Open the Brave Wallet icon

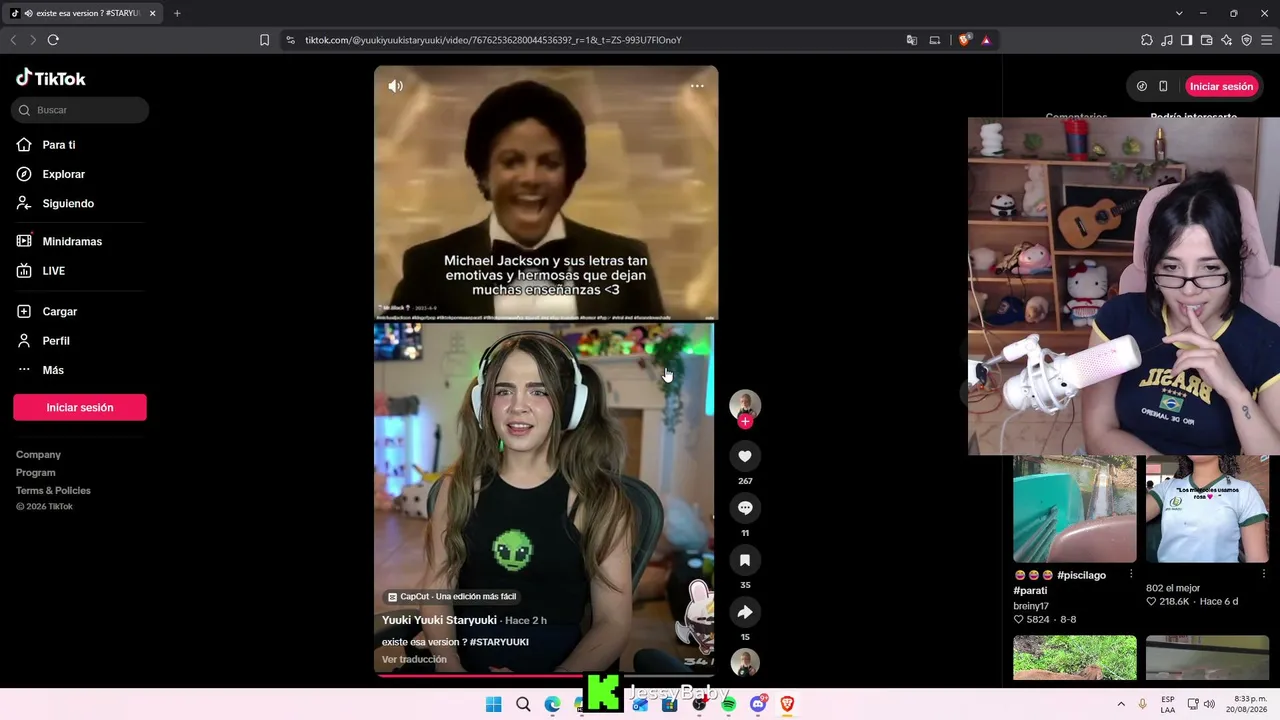pos(1206,40)
